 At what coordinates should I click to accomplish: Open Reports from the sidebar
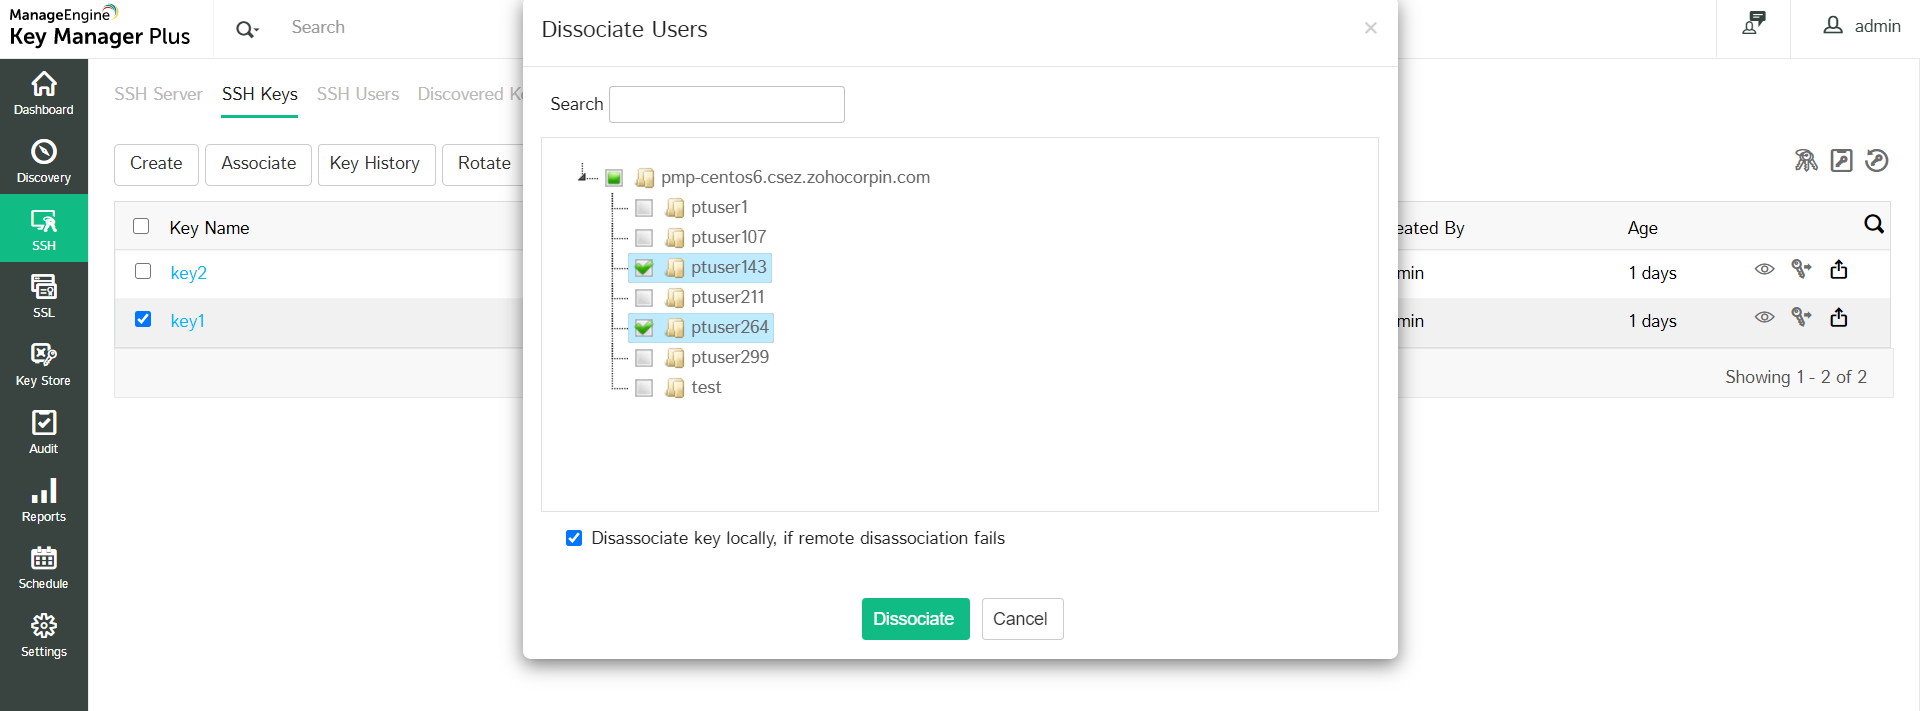click(x=44, y=500)
